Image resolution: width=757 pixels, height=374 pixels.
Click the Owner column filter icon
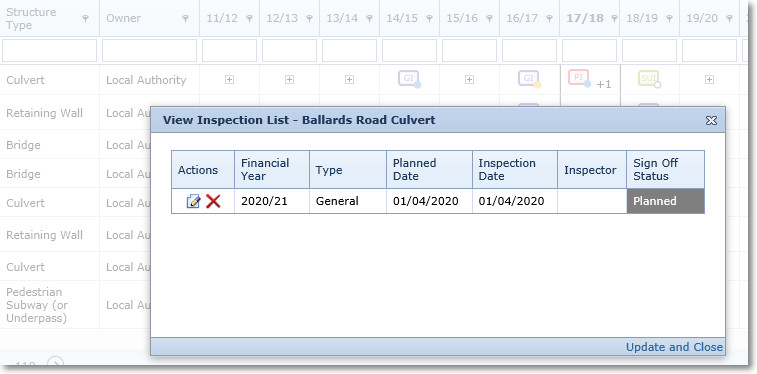185,19
